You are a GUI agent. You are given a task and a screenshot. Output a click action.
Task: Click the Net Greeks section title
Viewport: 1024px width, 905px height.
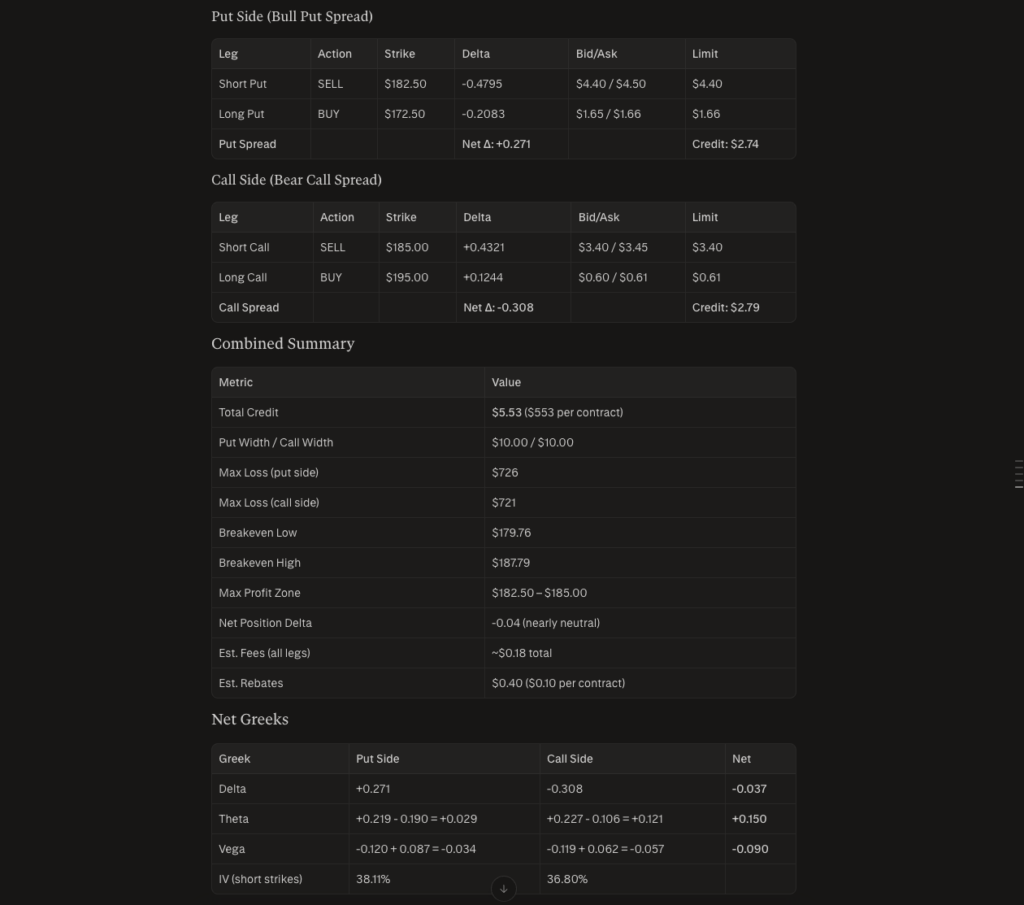249,719
